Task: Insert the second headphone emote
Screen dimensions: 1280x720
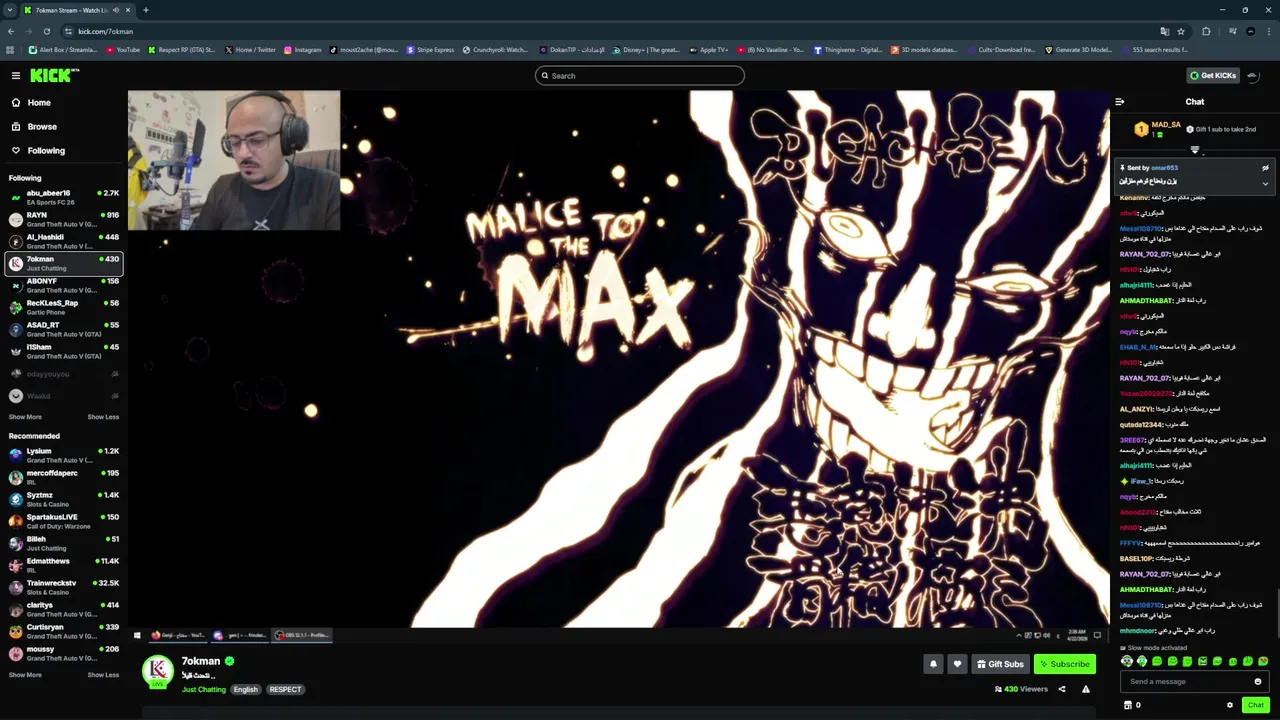Action: 1142,661
